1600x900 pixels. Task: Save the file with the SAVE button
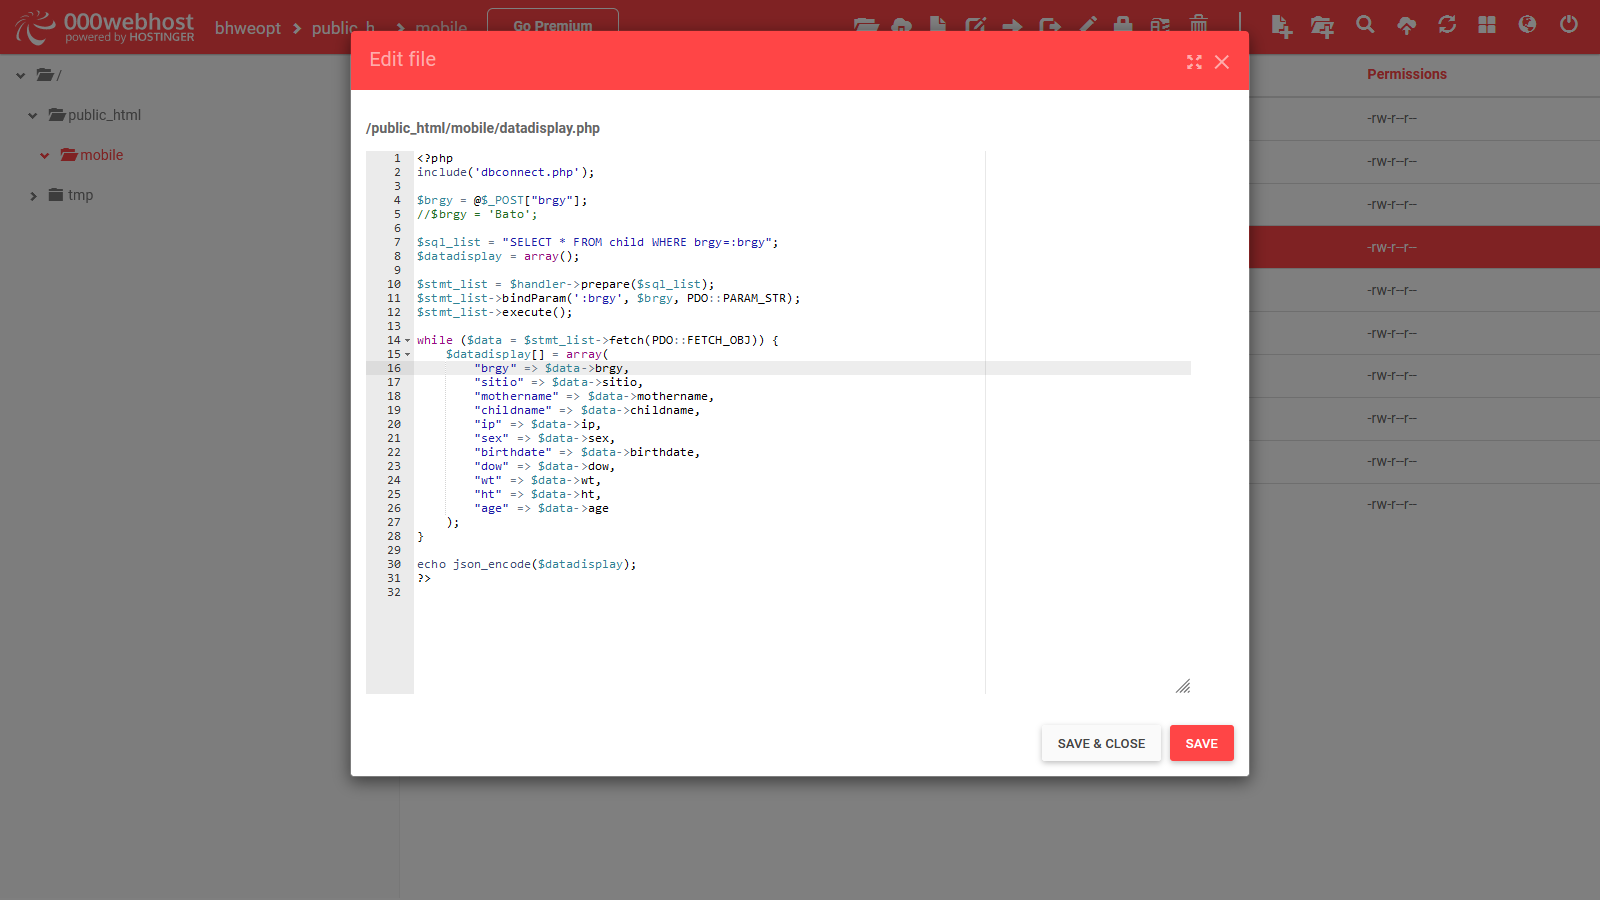1201,743
